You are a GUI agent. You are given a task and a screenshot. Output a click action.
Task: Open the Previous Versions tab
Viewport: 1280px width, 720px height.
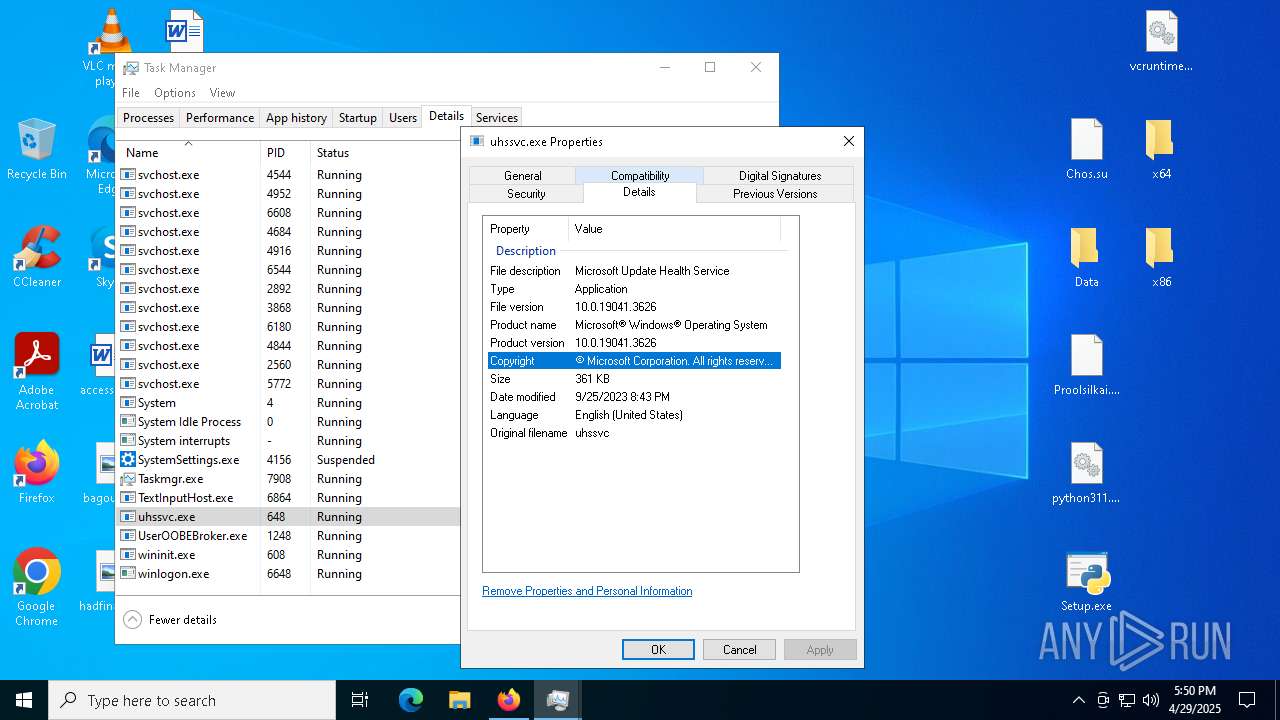point(775,194)
